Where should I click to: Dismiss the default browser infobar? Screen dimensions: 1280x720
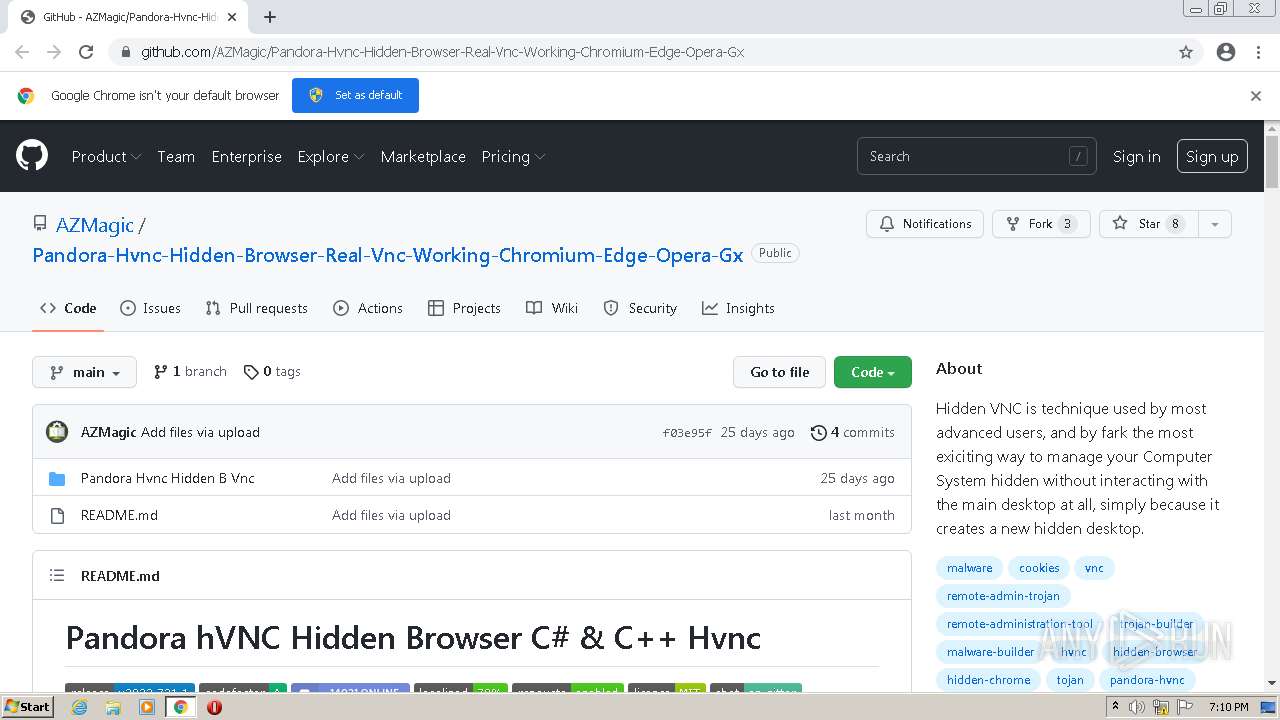(1256, 96)
